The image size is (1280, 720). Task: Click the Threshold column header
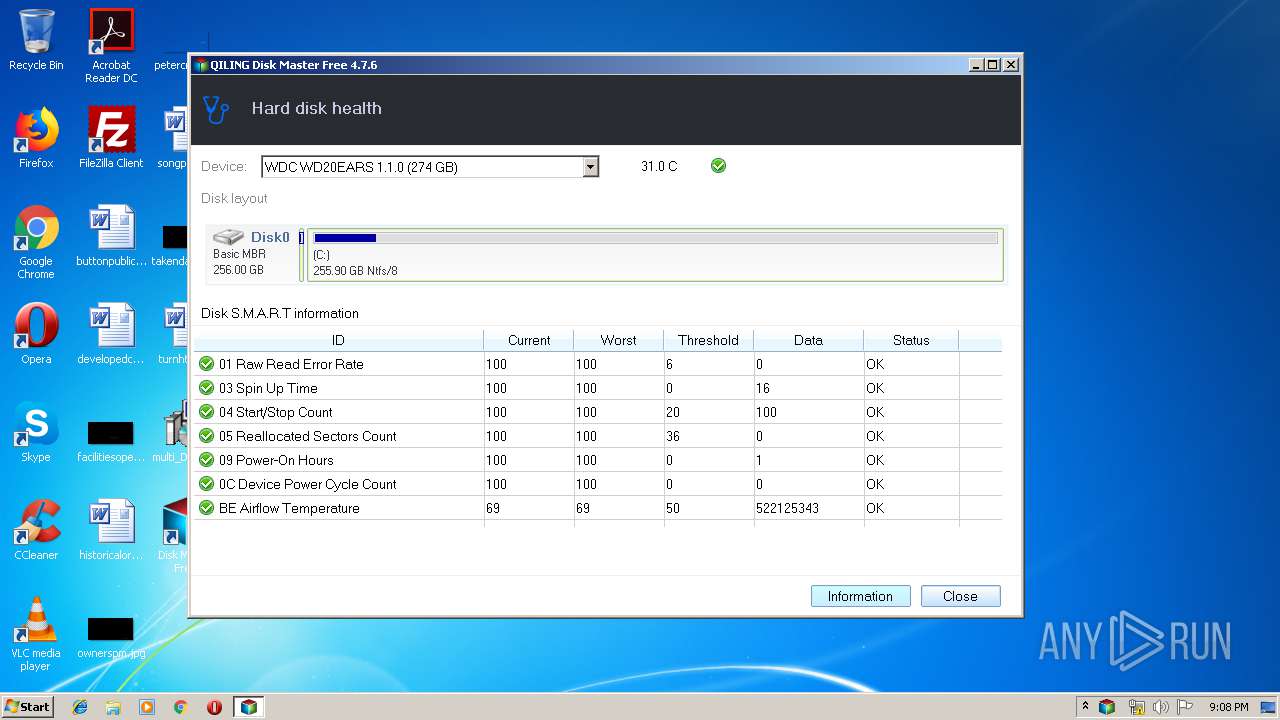[x=708, y=340]
